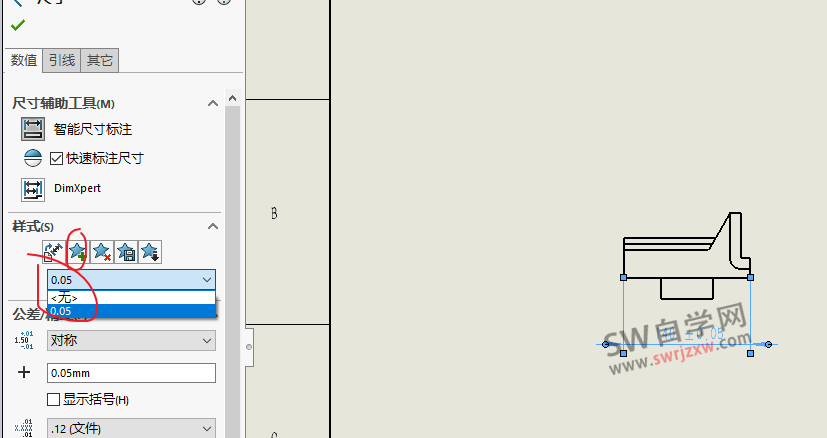Choose <无> in the style list
This screenshot has height=438, width=827.
[131, 298]
